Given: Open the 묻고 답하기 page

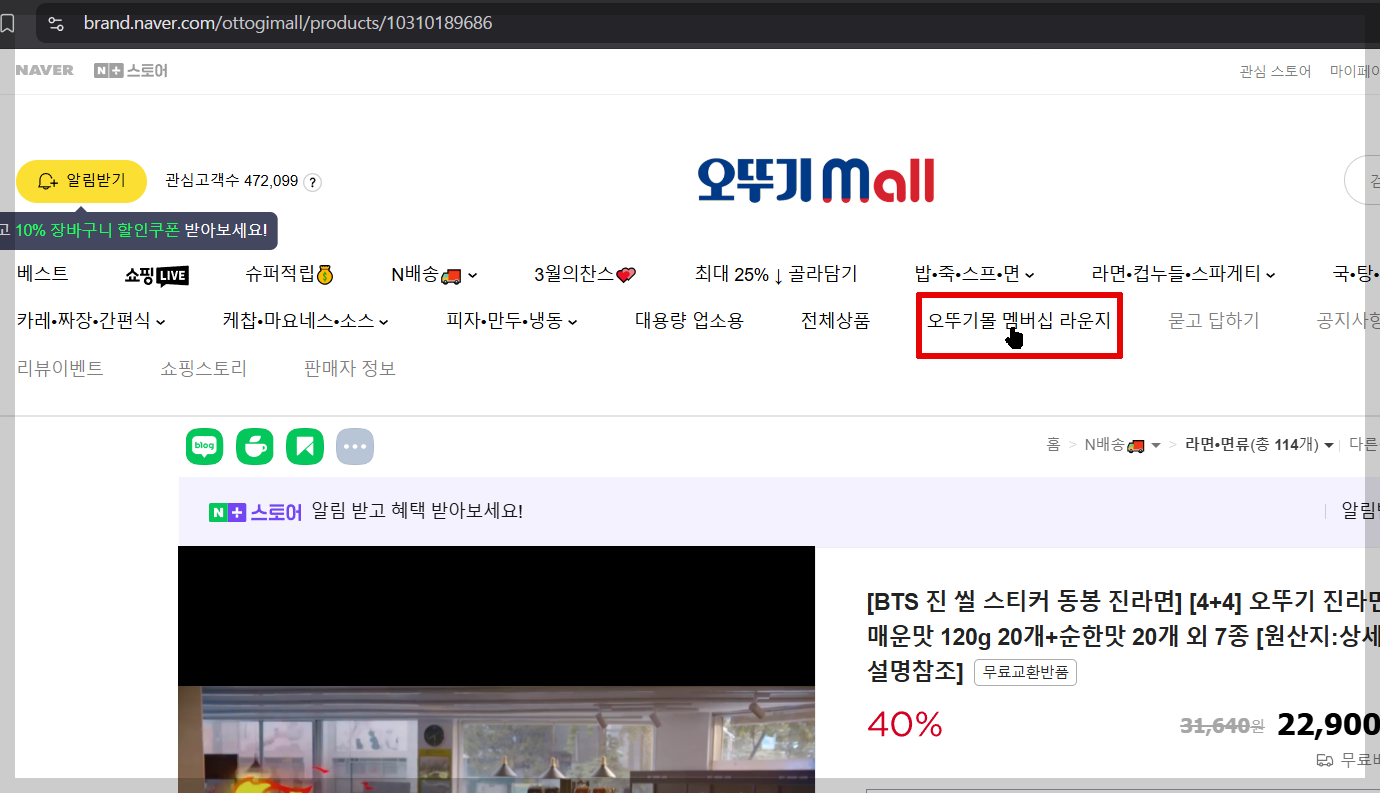Looking at the screenshot, I should pyautogui.click(x=1214, y=321).
